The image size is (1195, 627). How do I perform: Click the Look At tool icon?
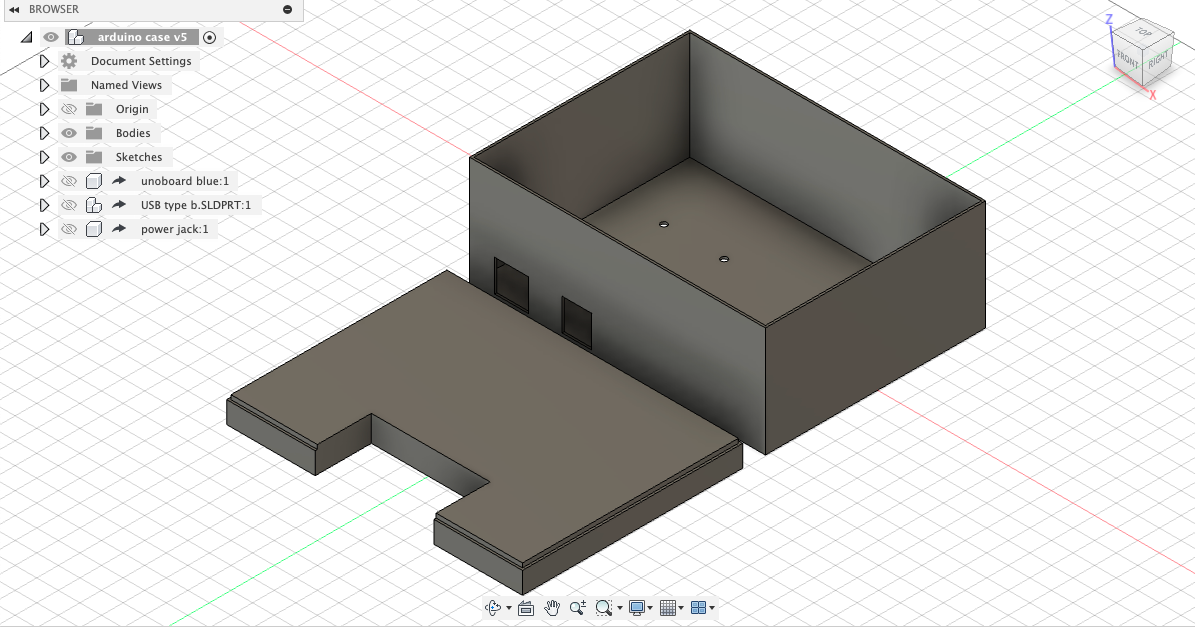click(526, 608)
